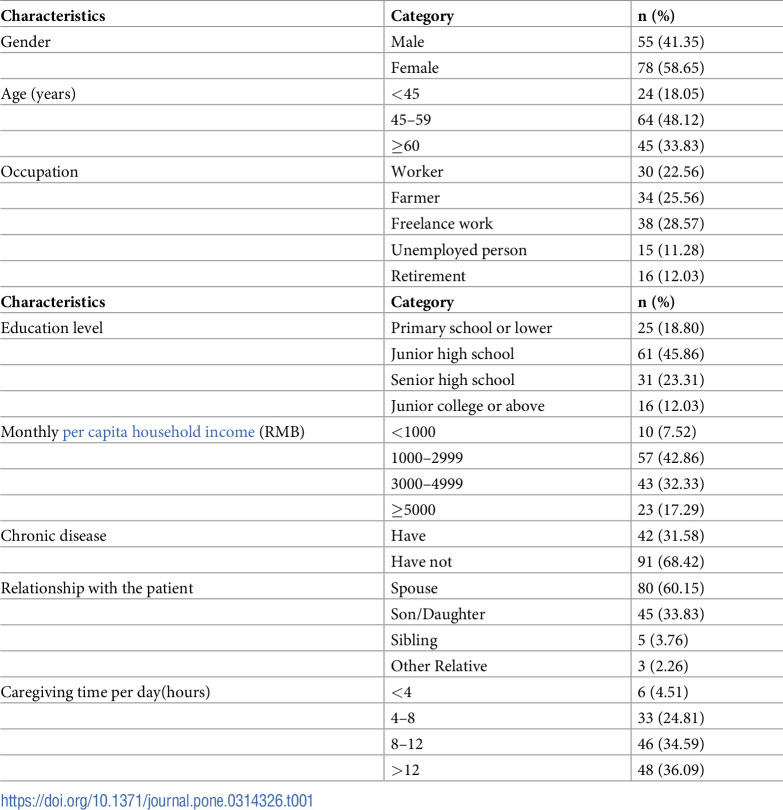Click the Occupation row label

pos(39,172)
